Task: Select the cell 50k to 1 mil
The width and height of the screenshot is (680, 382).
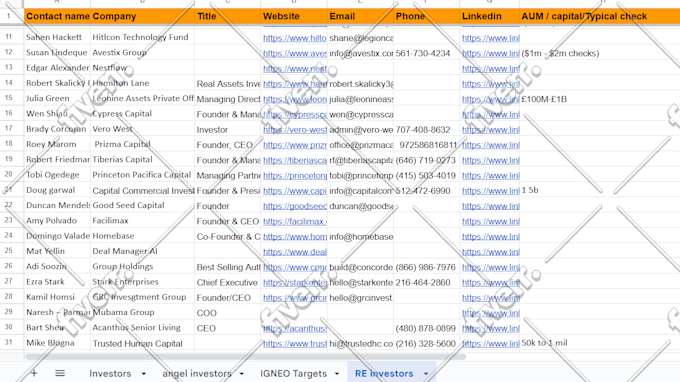Action: tap(600, 343)
